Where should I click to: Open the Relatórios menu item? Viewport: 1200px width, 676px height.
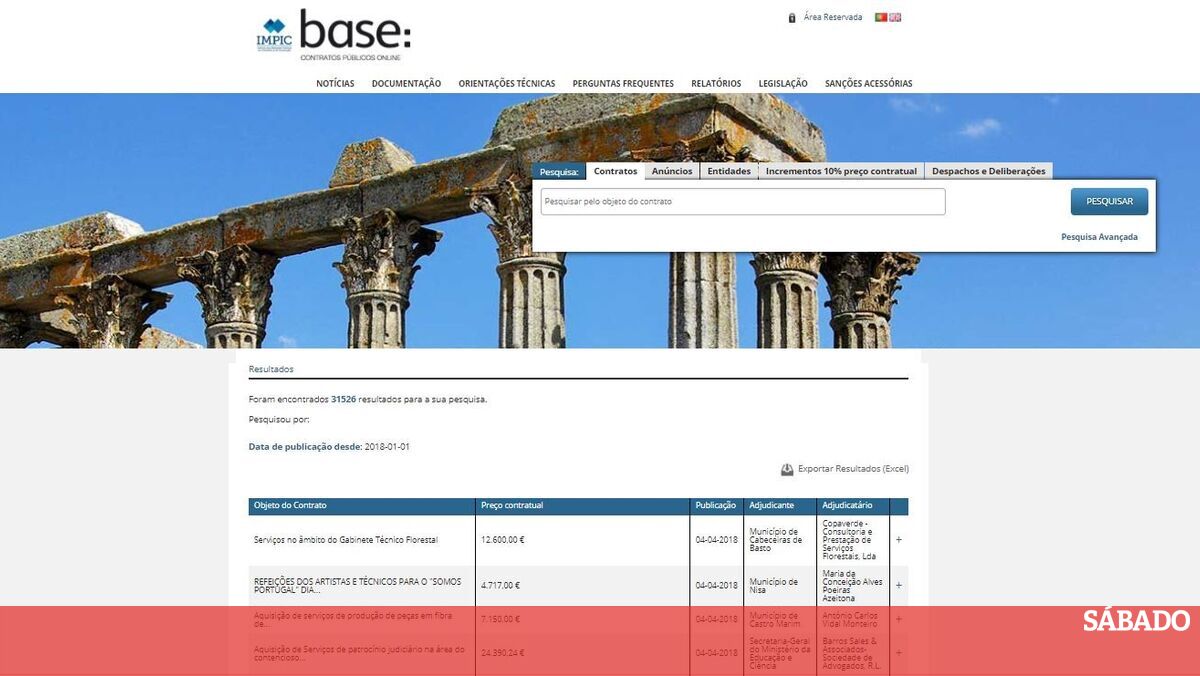pyautogui.click(x=716, y=84)
